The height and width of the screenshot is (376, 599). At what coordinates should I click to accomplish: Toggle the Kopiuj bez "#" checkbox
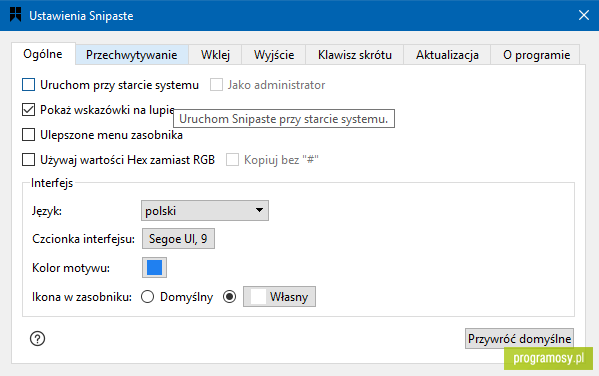click(232, 160)
